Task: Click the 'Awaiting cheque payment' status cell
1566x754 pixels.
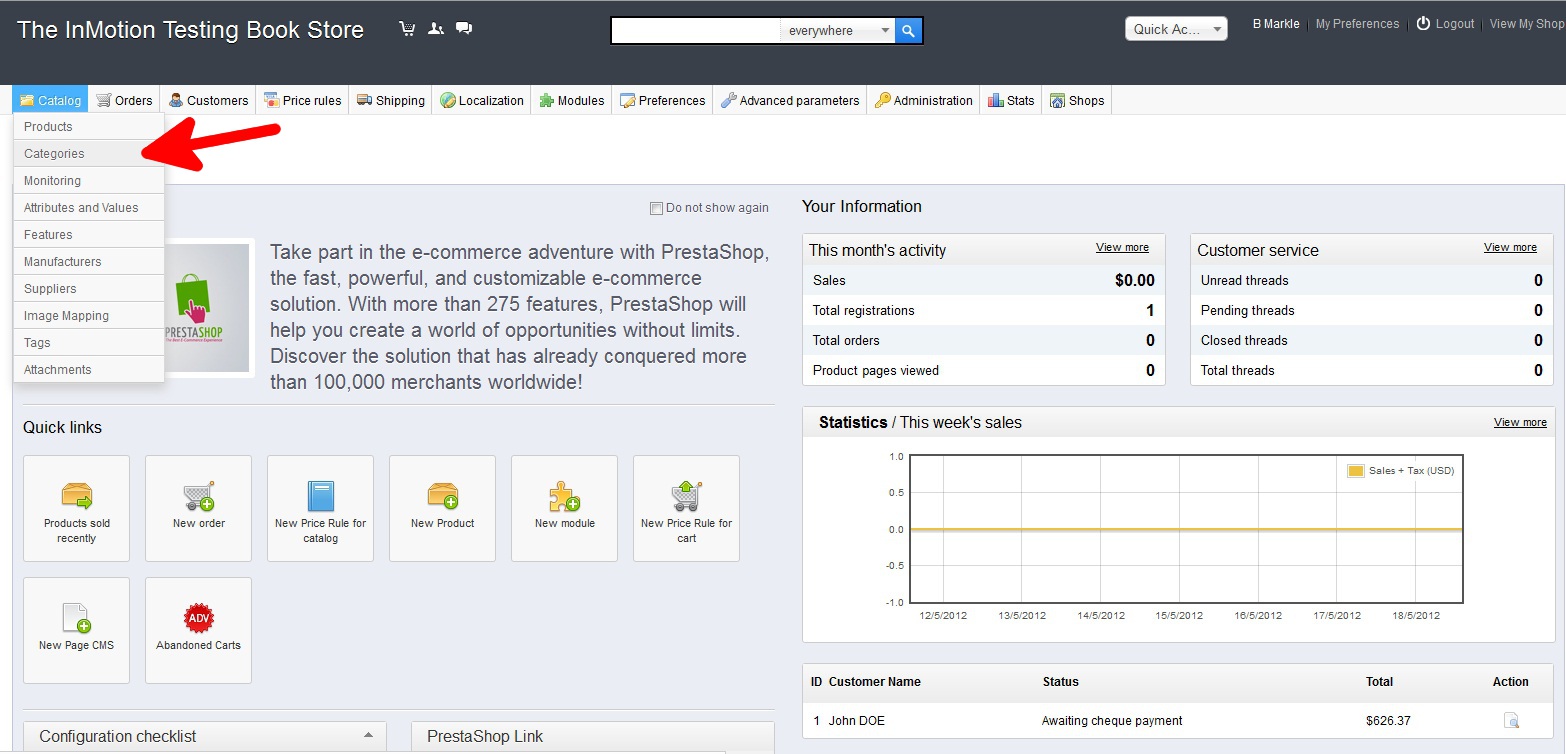Action: [1112, 721]
